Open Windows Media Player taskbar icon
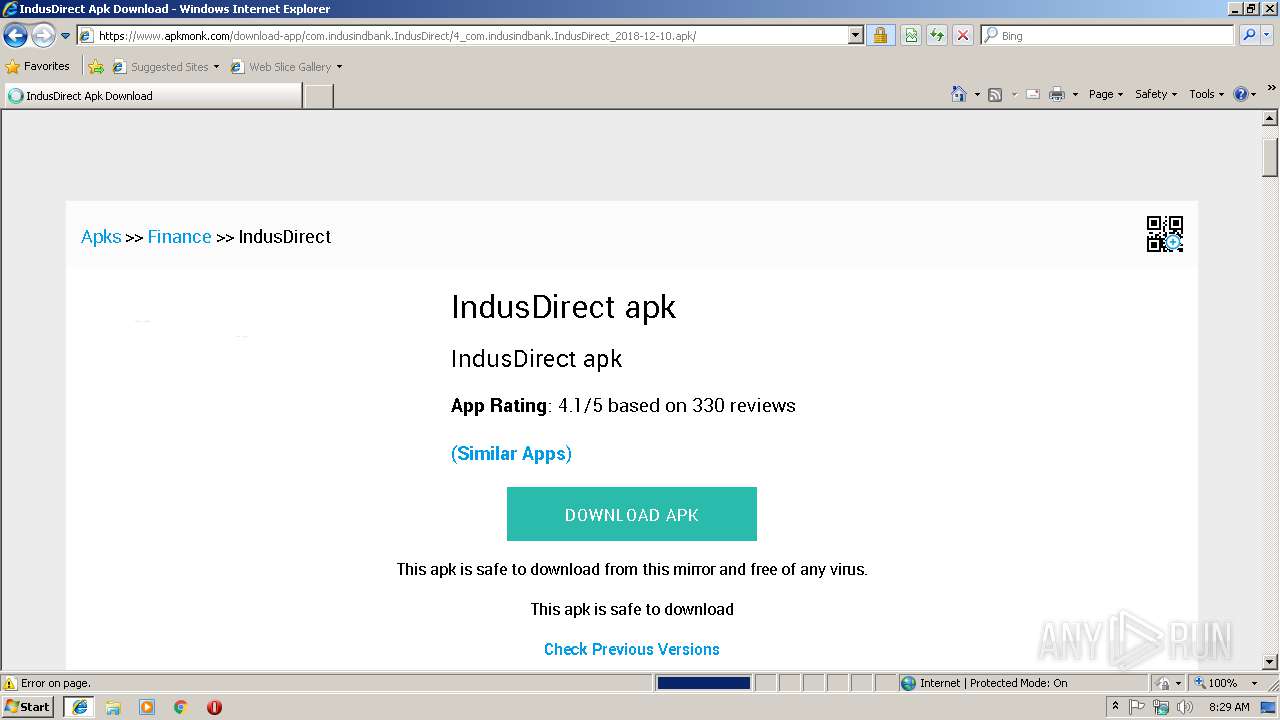This screenshot has height=720, width=1280. [147, 707]
